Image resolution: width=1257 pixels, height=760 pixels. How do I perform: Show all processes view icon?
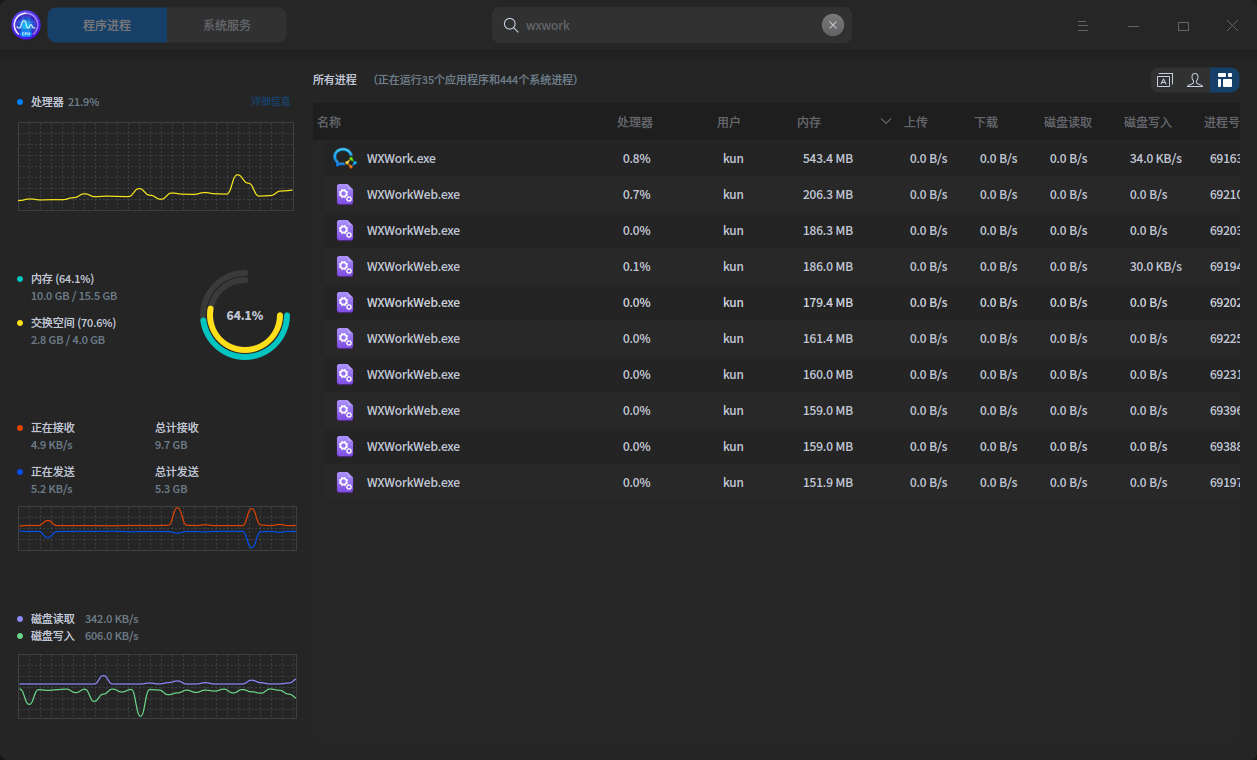click(x=1224, y=80)
